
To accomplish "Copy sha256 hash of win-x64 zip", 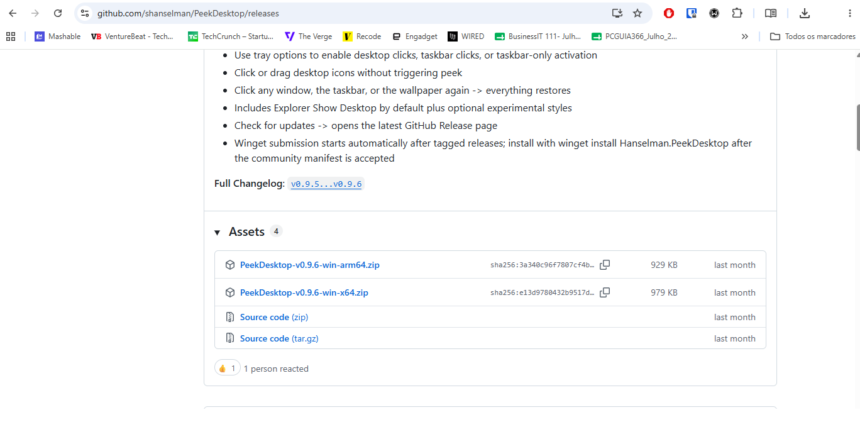I will pos(604,292).
